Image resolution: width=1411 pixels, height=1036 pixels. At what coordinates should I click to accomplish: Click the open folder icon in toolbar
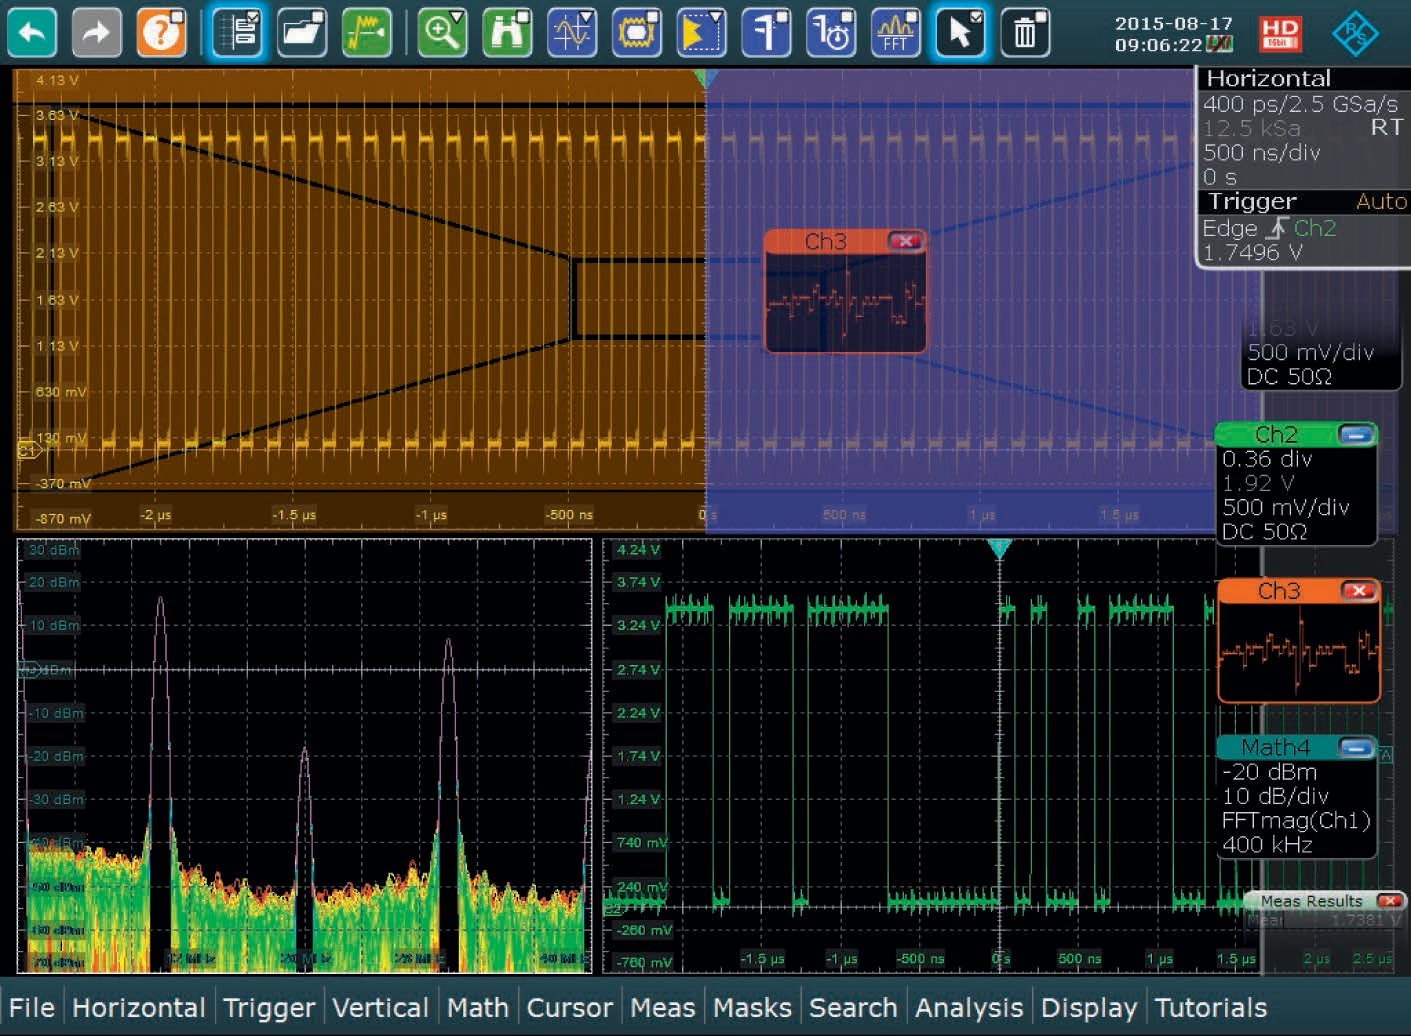click(x=302, y=32)
